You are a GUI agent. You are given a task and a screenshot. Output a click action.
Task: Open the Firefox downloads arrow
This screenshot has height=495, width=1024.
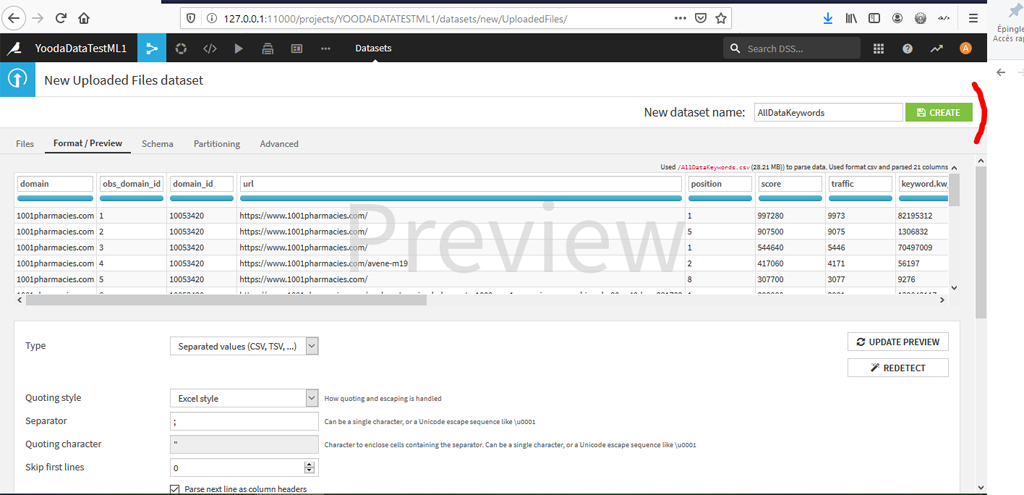click(828, 19)
